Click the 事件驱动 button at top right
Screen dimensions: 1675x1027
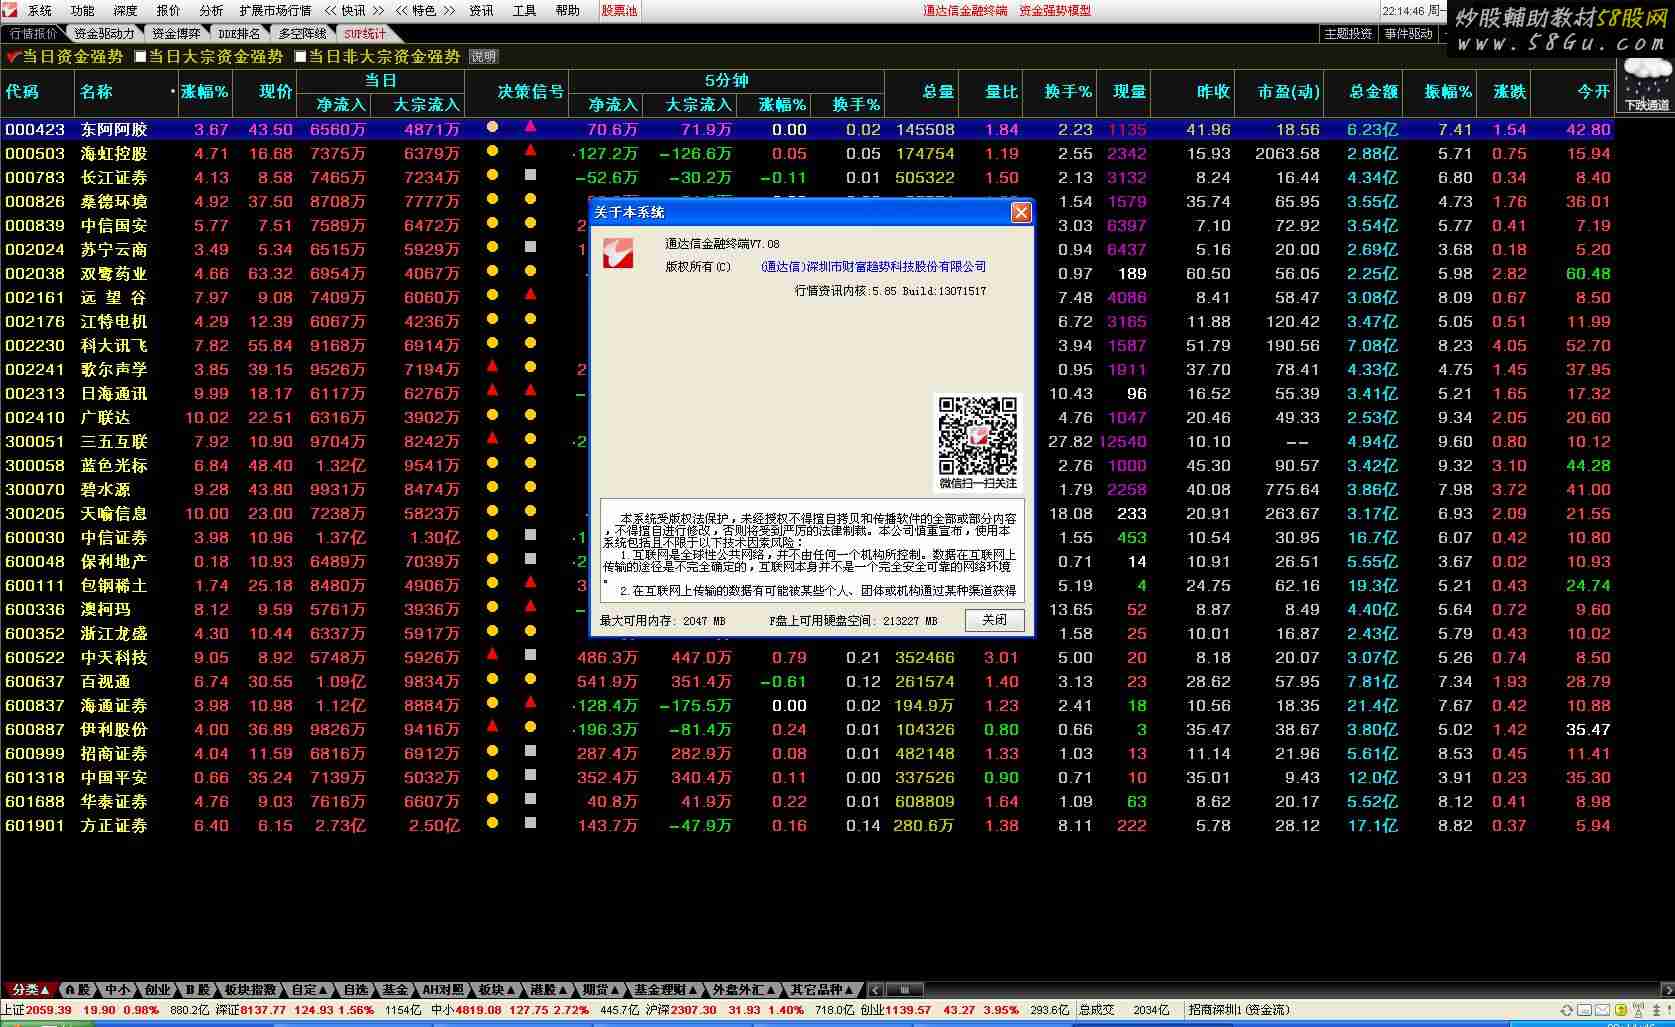(x=1409, y=34)
